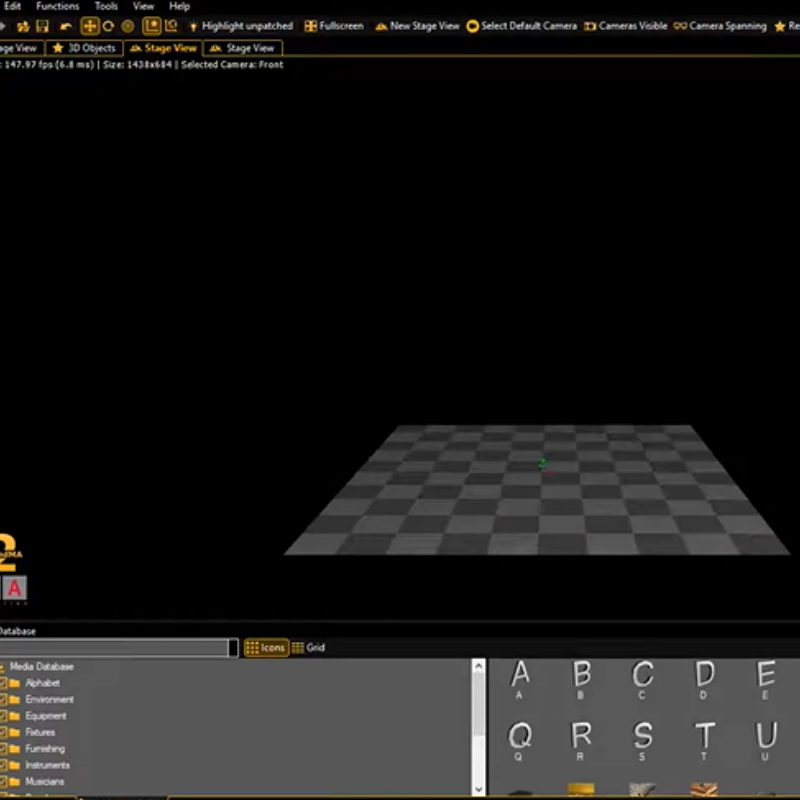Switch media view to Grid

pyautogui.click(x=308, y=648)
